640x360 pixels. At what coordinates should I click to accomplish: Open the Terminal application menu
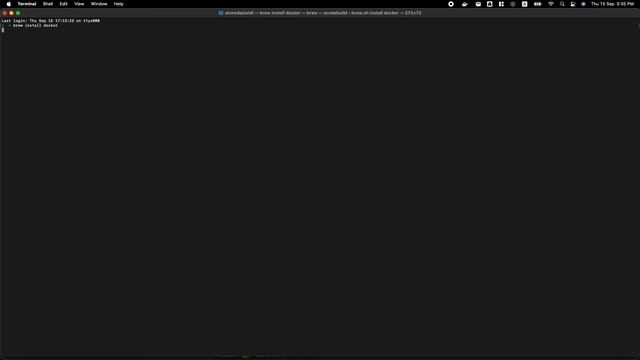coord(27,4)
